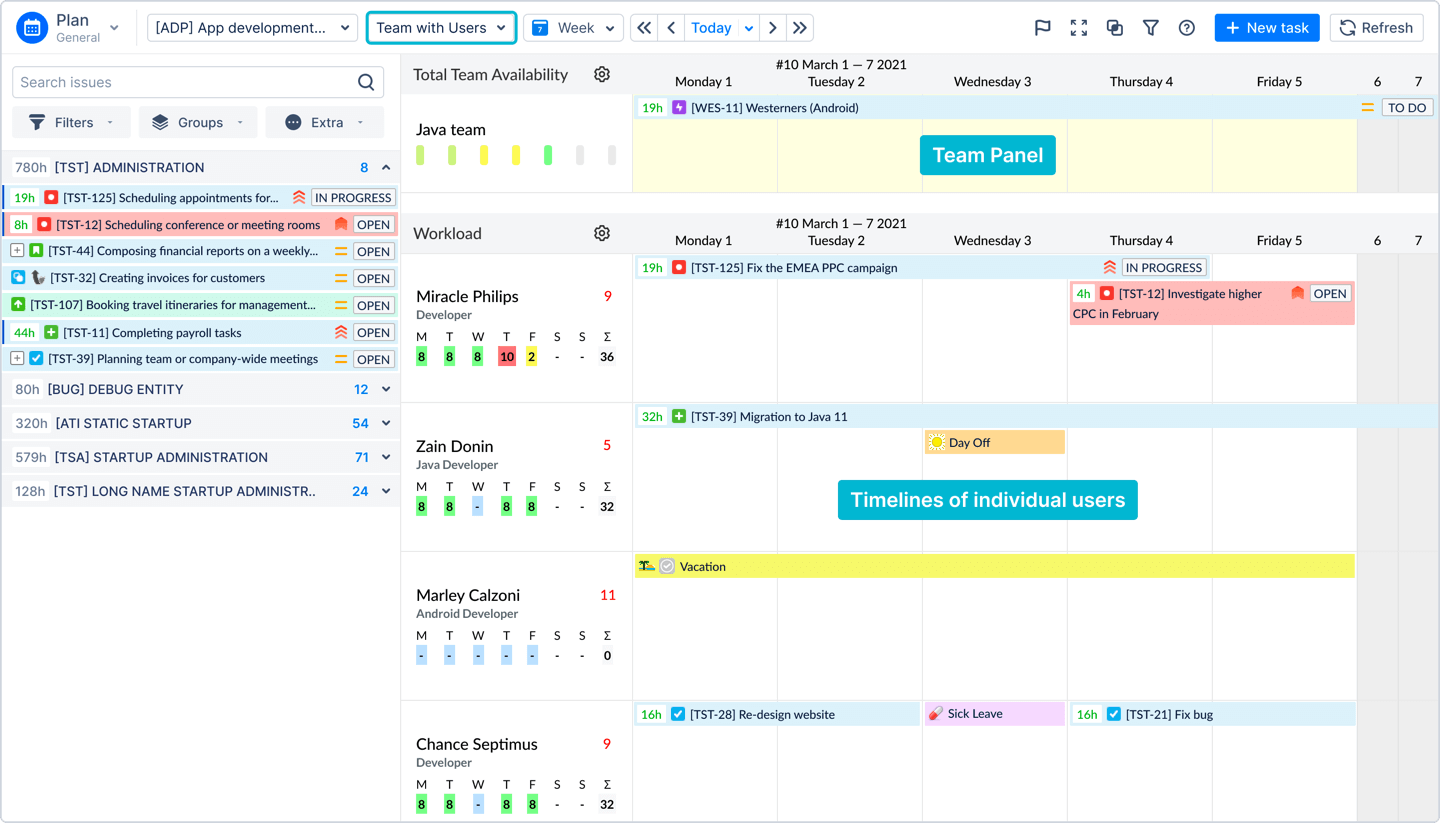This screenshot has height=823, width=1440.
Task: Click the search magnifier icon
Action: (x=366, y=82)
